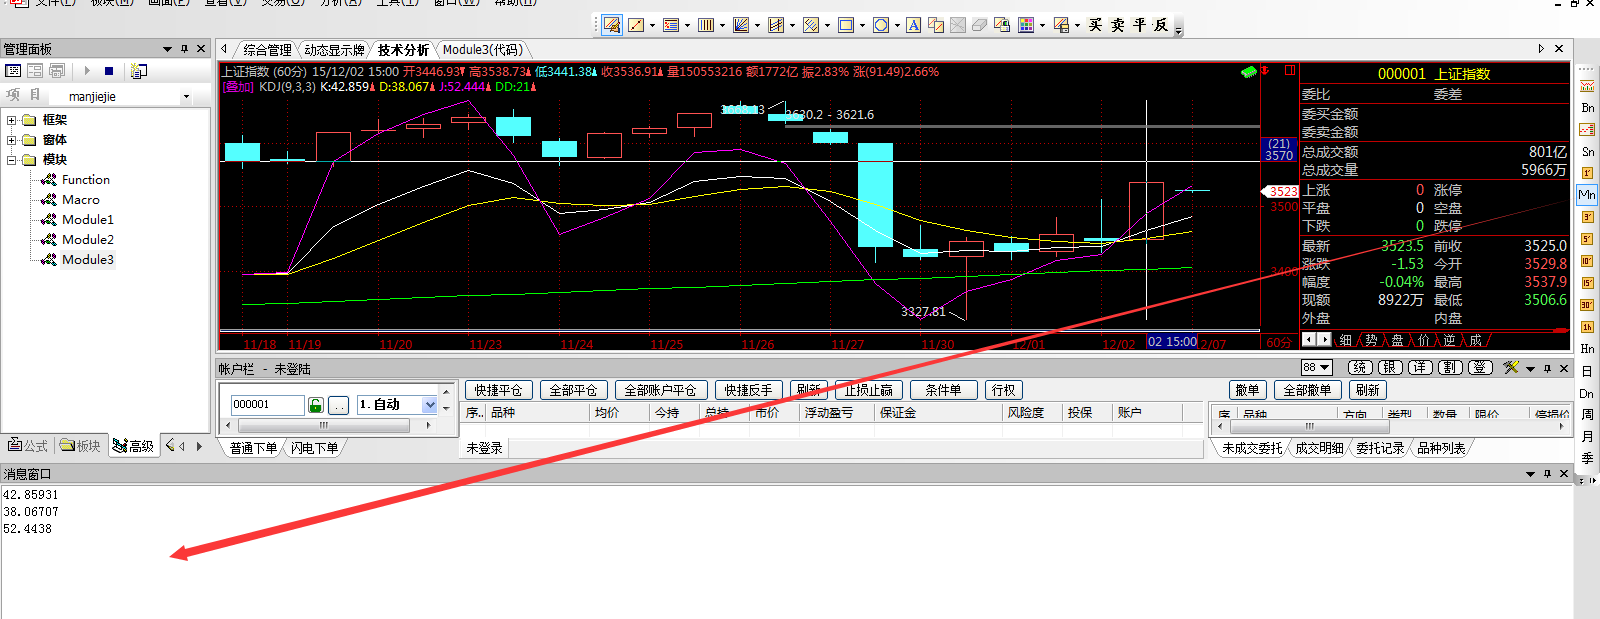The image size is (1600, 619).
Task: Switch to 动态显示牌 tab
Action: 334,50
